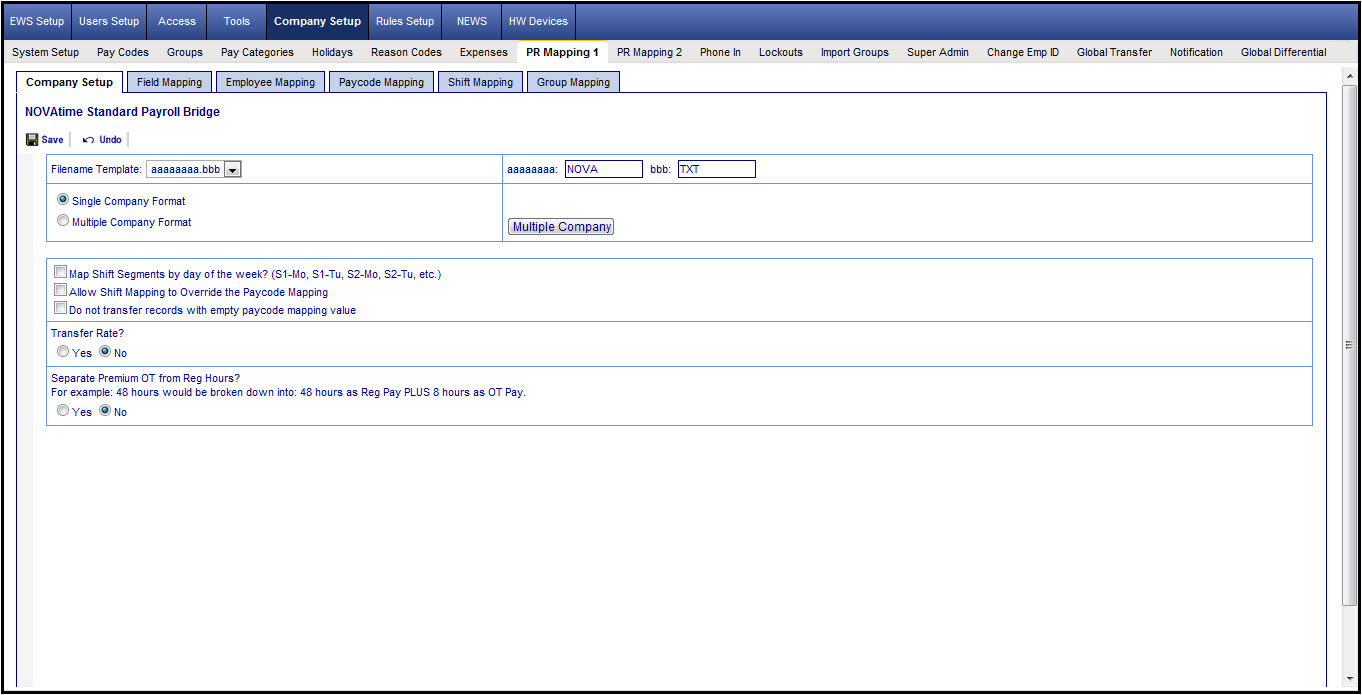
Task: Click the vertical scrollbar thumb
Action: tap(1349, 344)
